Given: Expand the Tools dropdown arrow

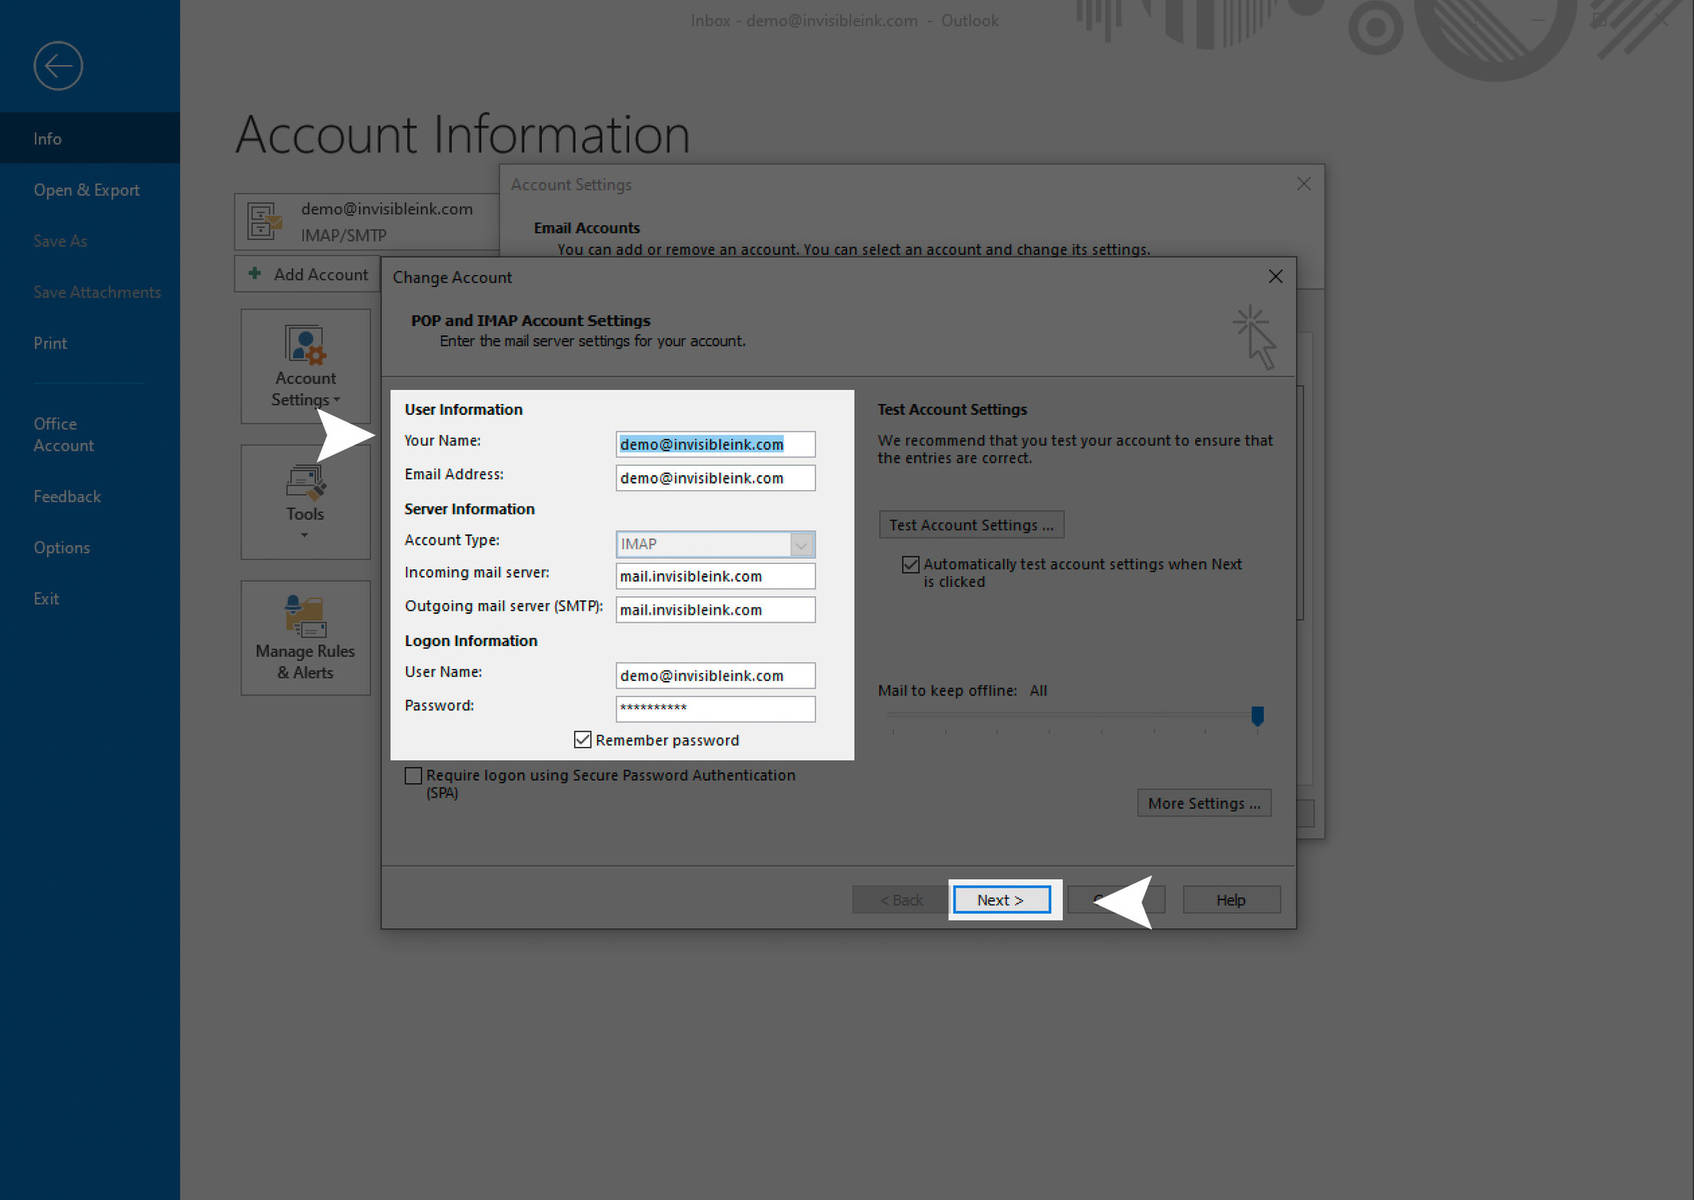Looking at the screenshot, I should (305, 535).
